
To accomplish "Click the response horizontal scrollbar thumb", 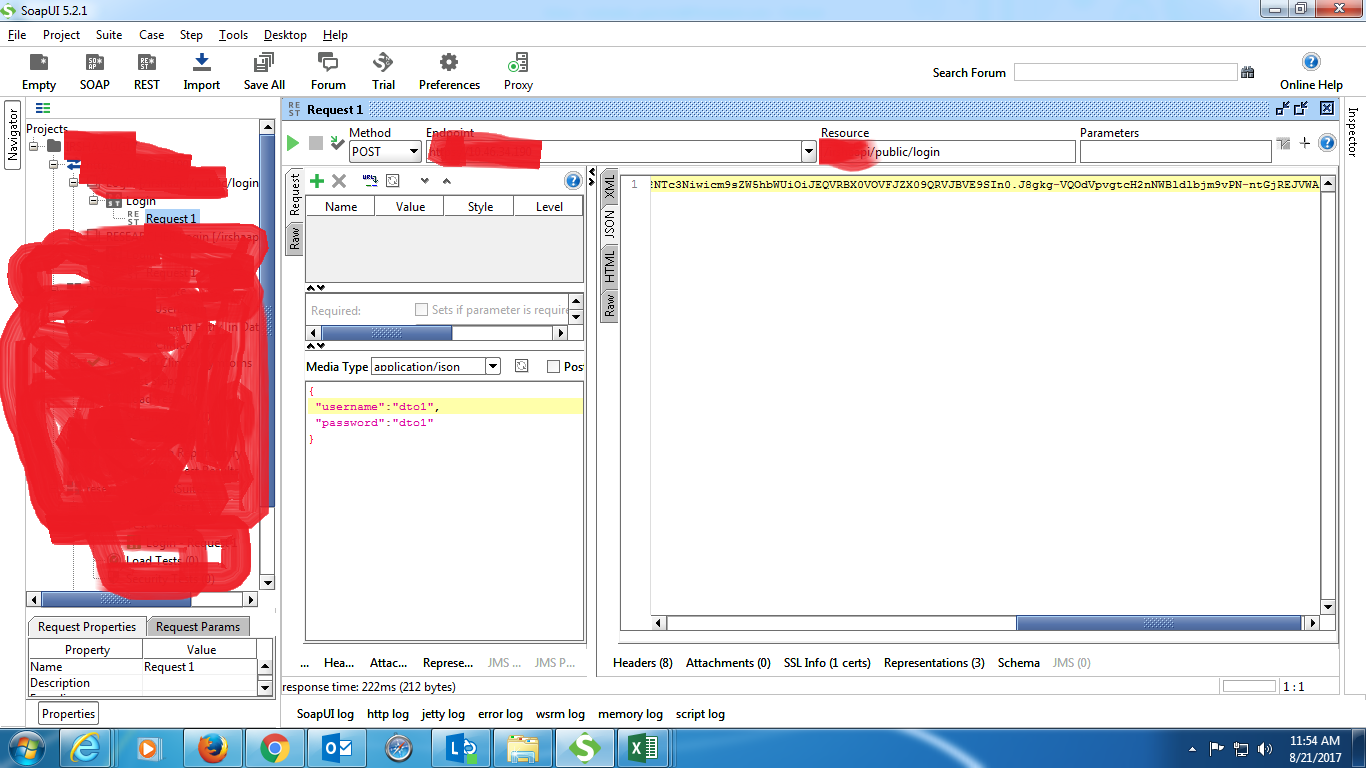I will [x=1159, y=623].
